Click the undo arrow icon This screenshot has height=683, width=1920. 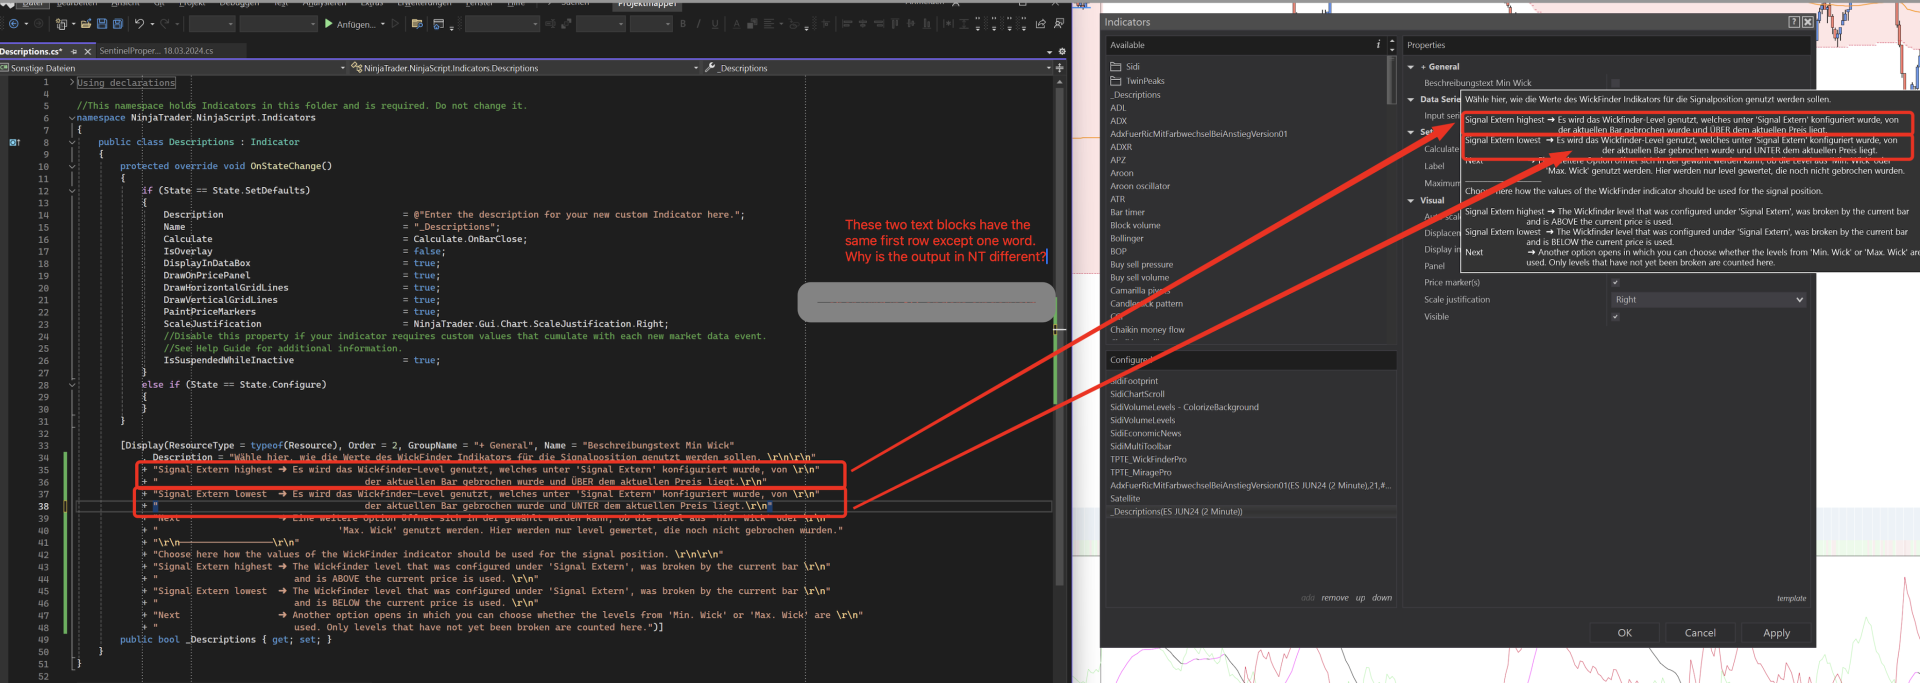[x=140, y=24]
